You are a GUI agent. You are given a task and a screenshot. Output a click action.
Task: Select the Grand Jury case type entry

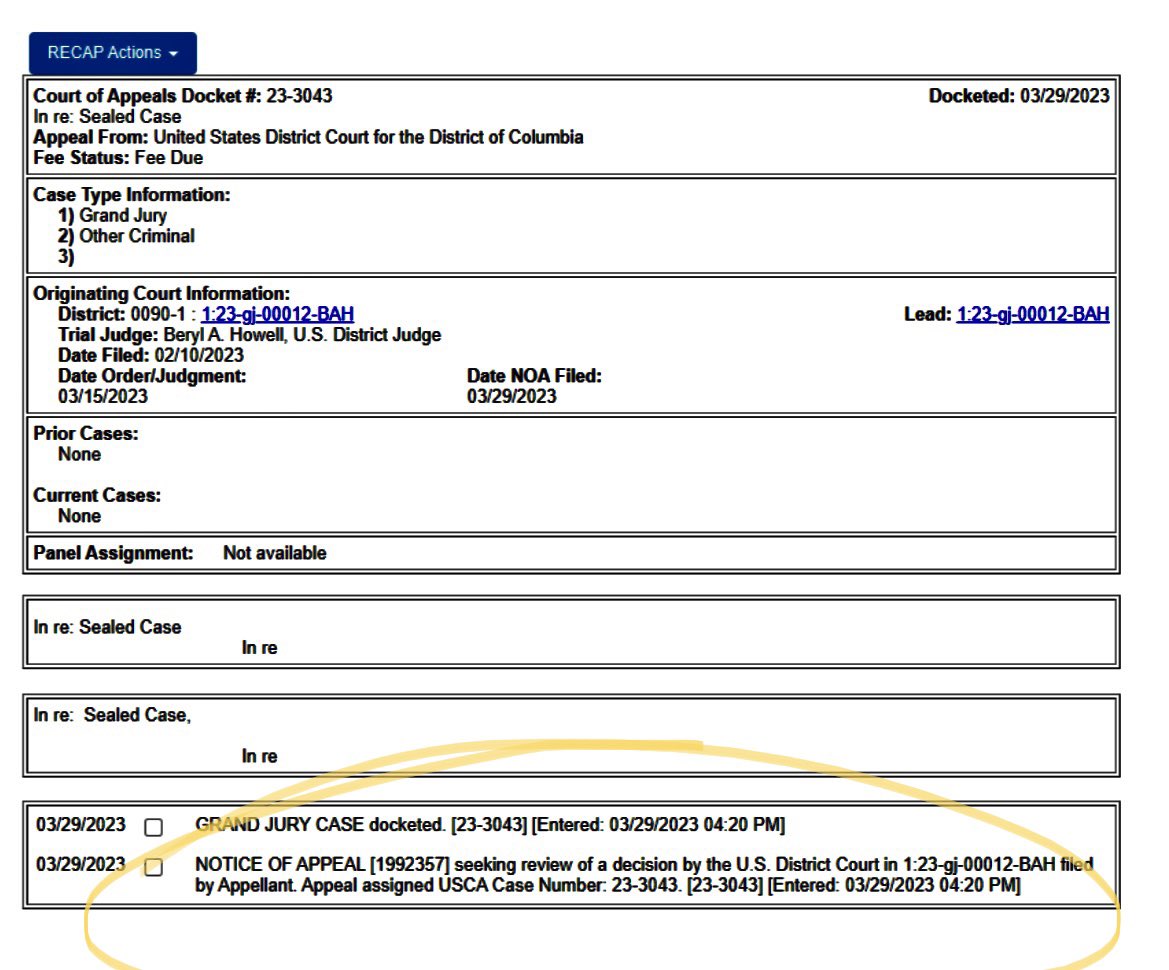pyautogui.click(x=123, y=215)
